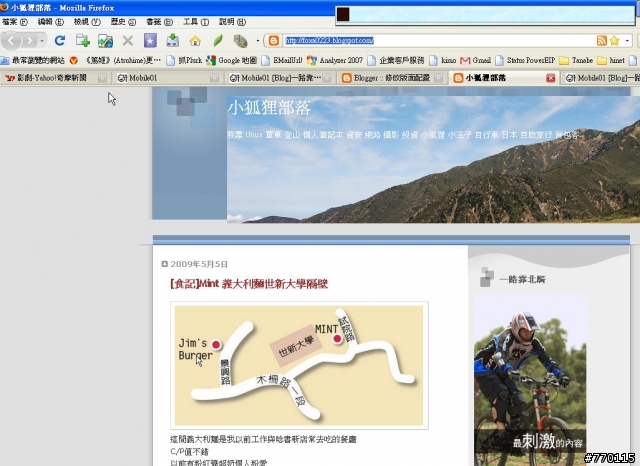This screenshot has height=466, width=640.
Task: Open the 自行車 category link in the header
Action: point(487,135)
